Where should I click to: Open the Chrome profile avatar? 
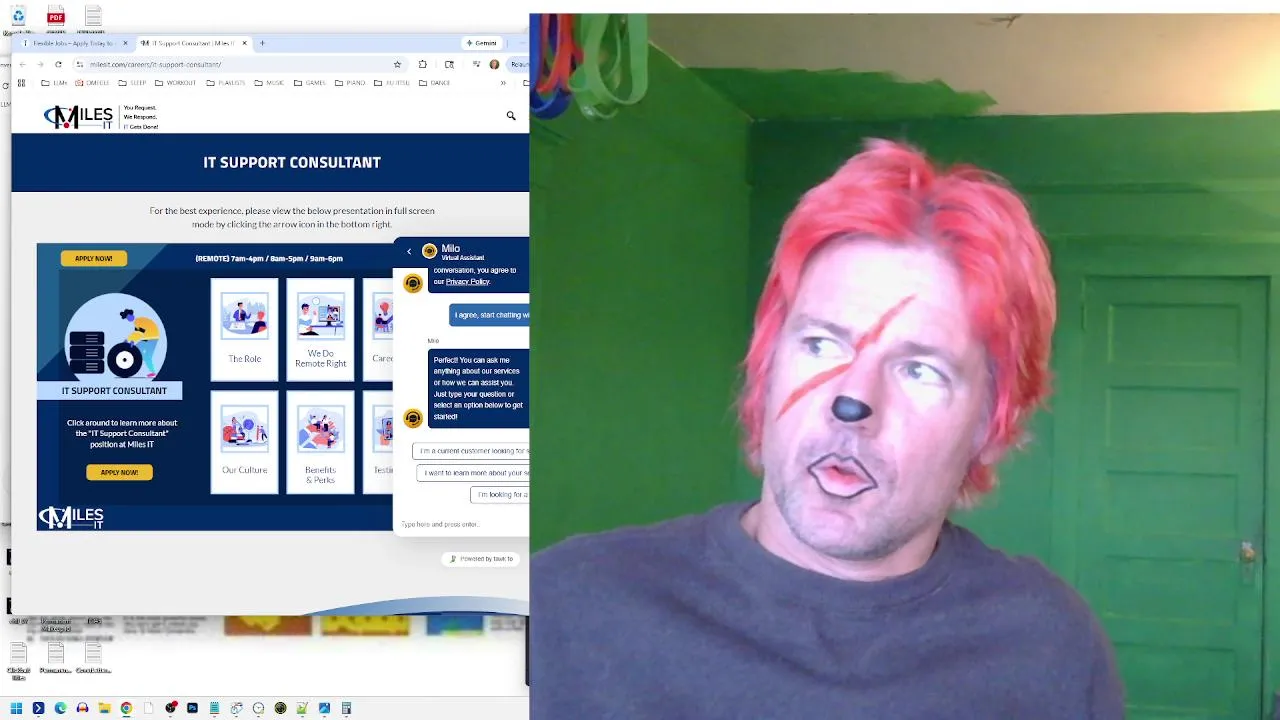point(494,64)
